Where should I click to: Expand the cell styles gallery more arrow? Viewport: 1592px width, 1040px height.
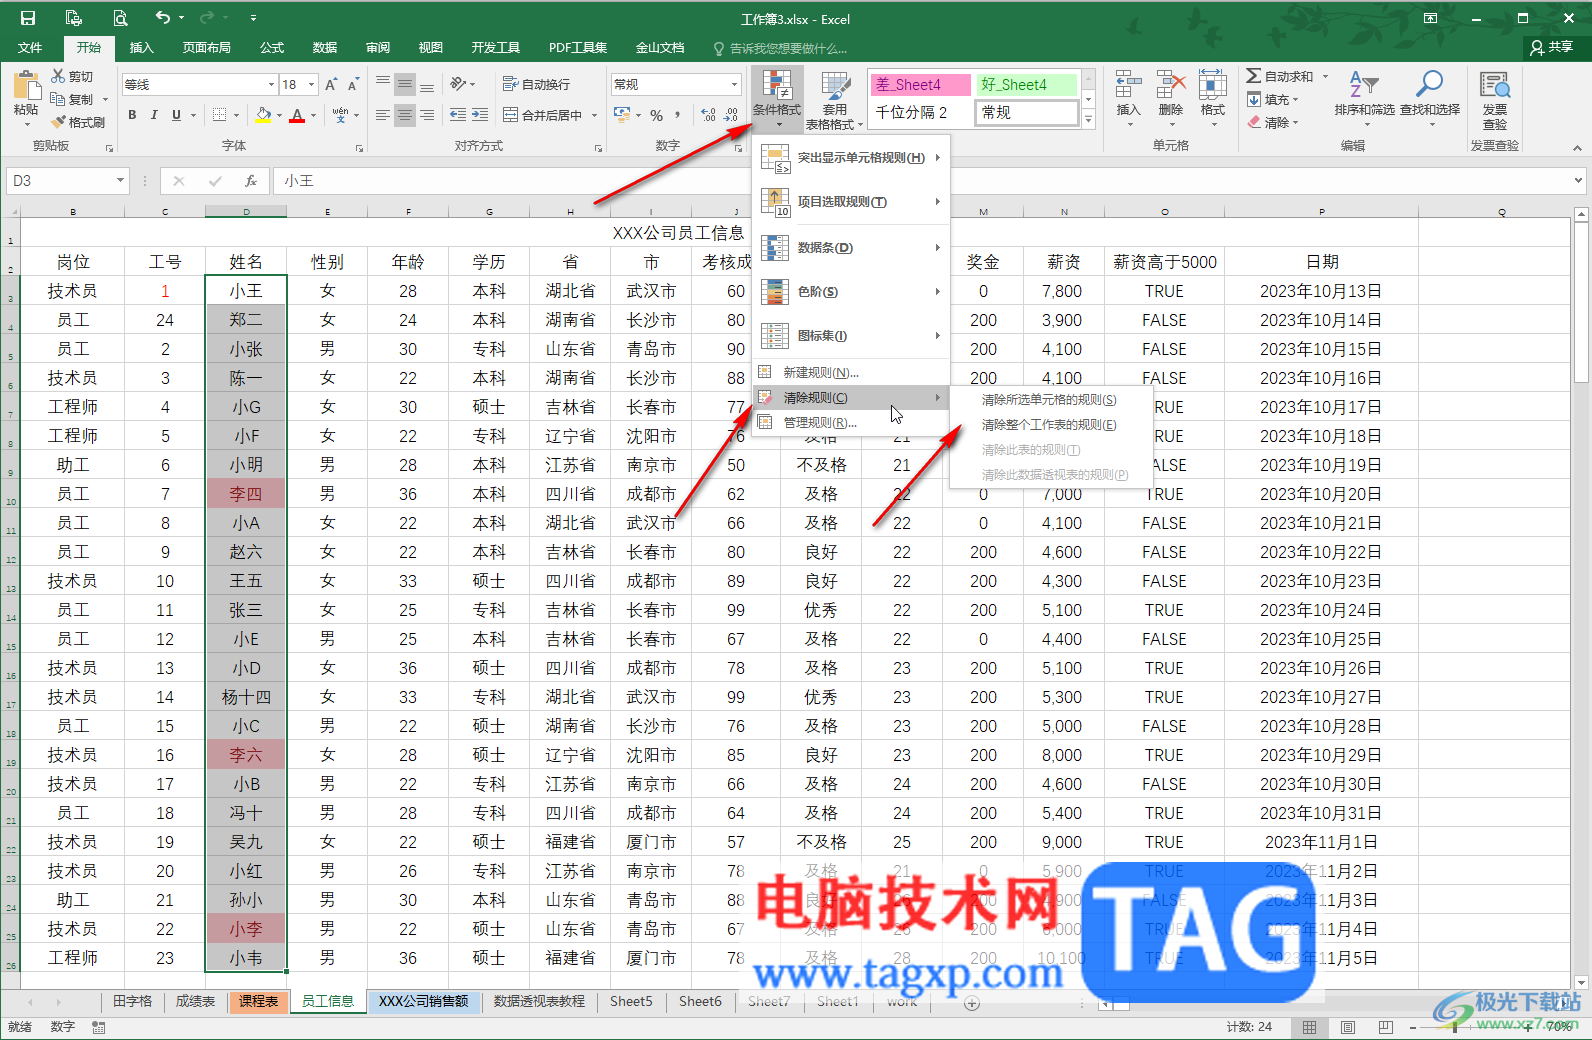coord(1089,120)
